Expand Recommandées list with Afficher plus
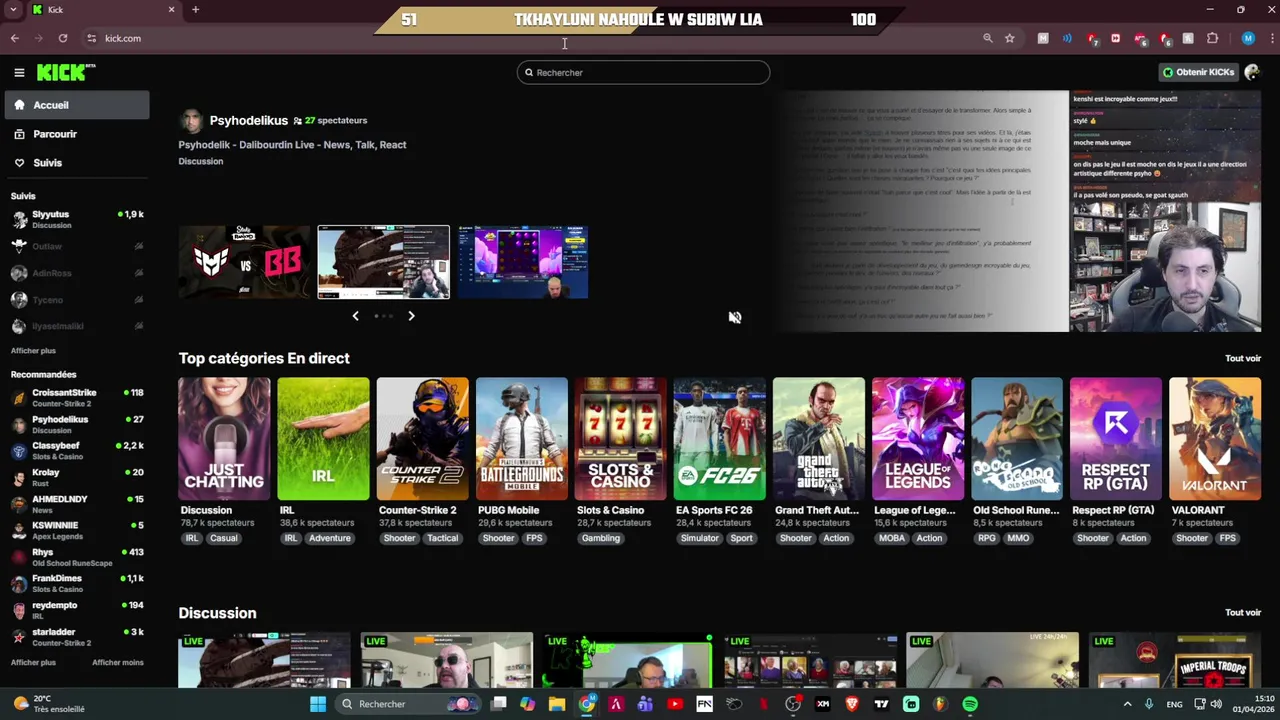Screen dimensions: 1280x720 33,662
